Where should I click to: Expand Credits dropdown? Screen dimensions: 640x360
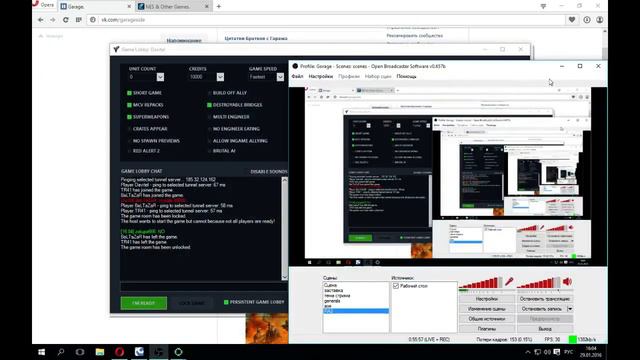click(x=220, y=77)
